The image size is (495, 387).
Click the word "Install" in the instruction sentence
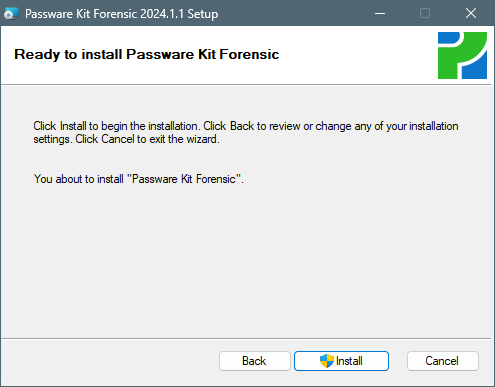(x=73, y=126)
